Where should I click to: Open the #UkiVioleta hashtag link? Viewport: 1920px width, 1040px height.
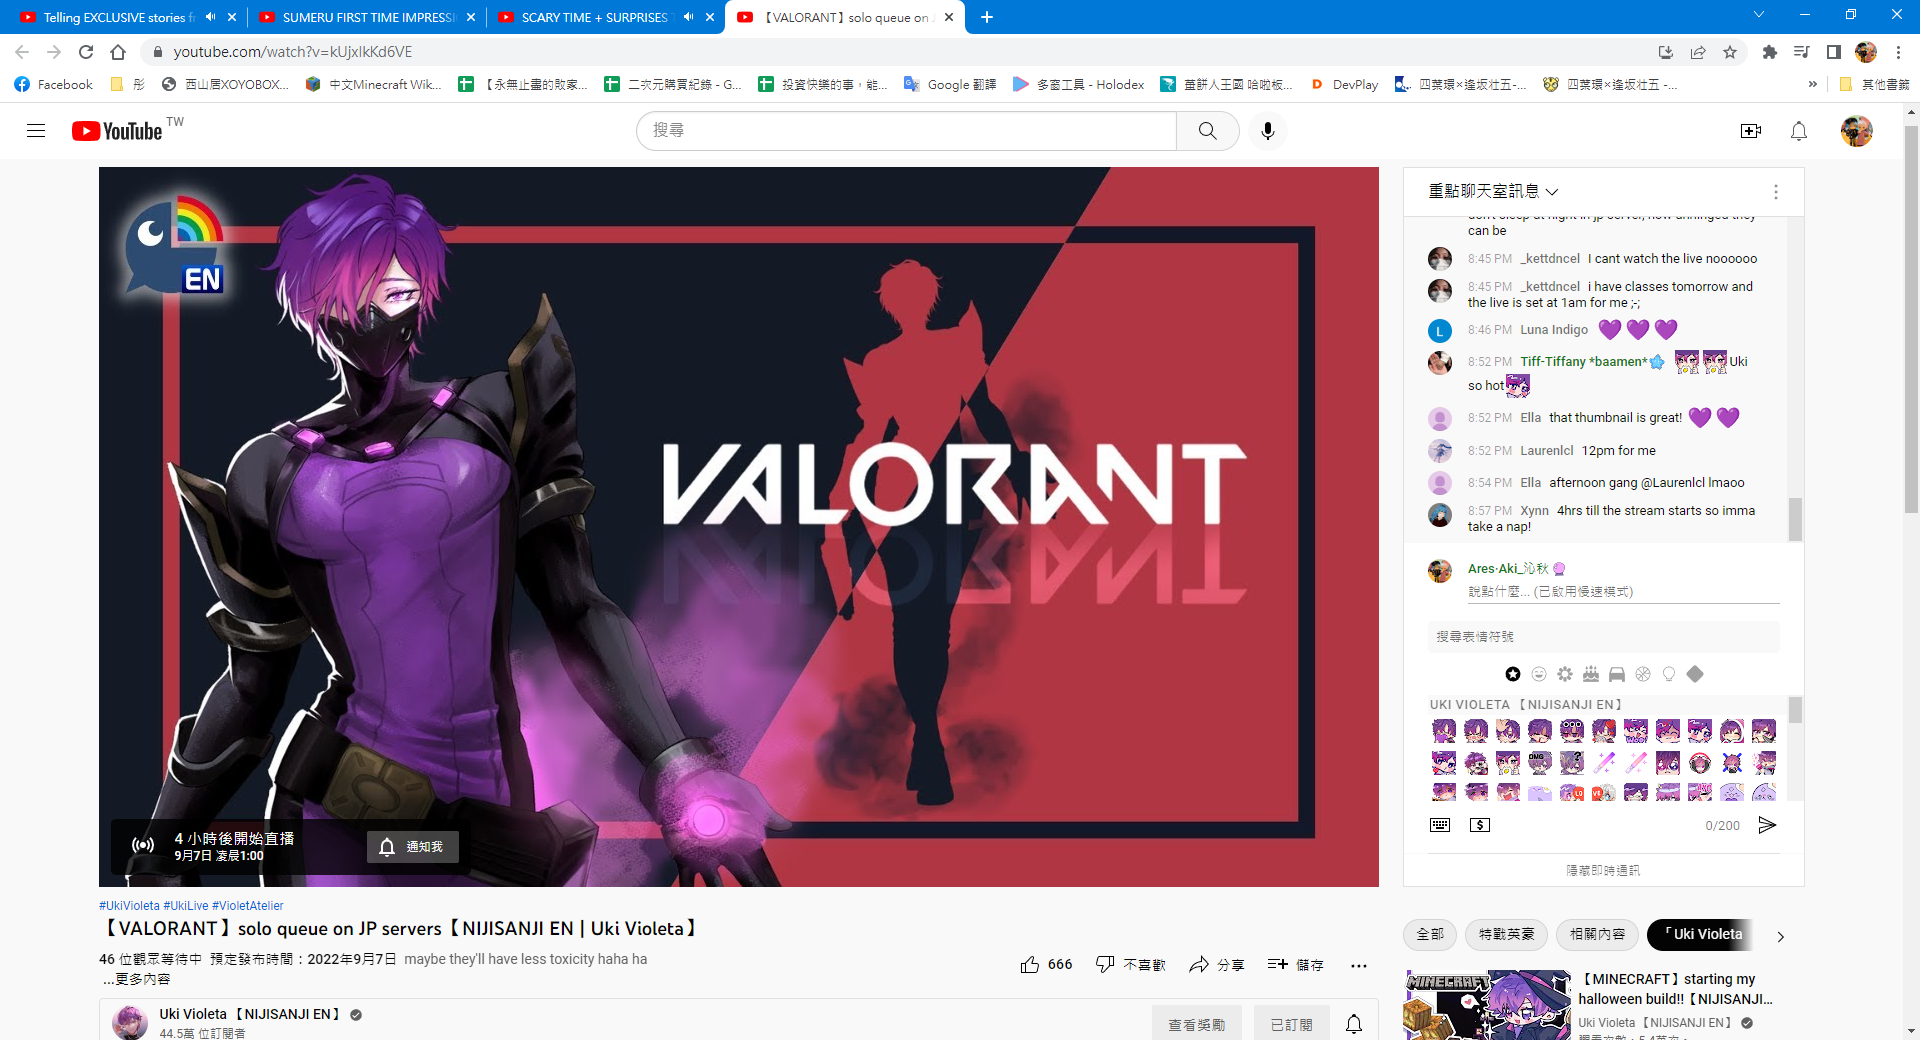coord(129,906)
